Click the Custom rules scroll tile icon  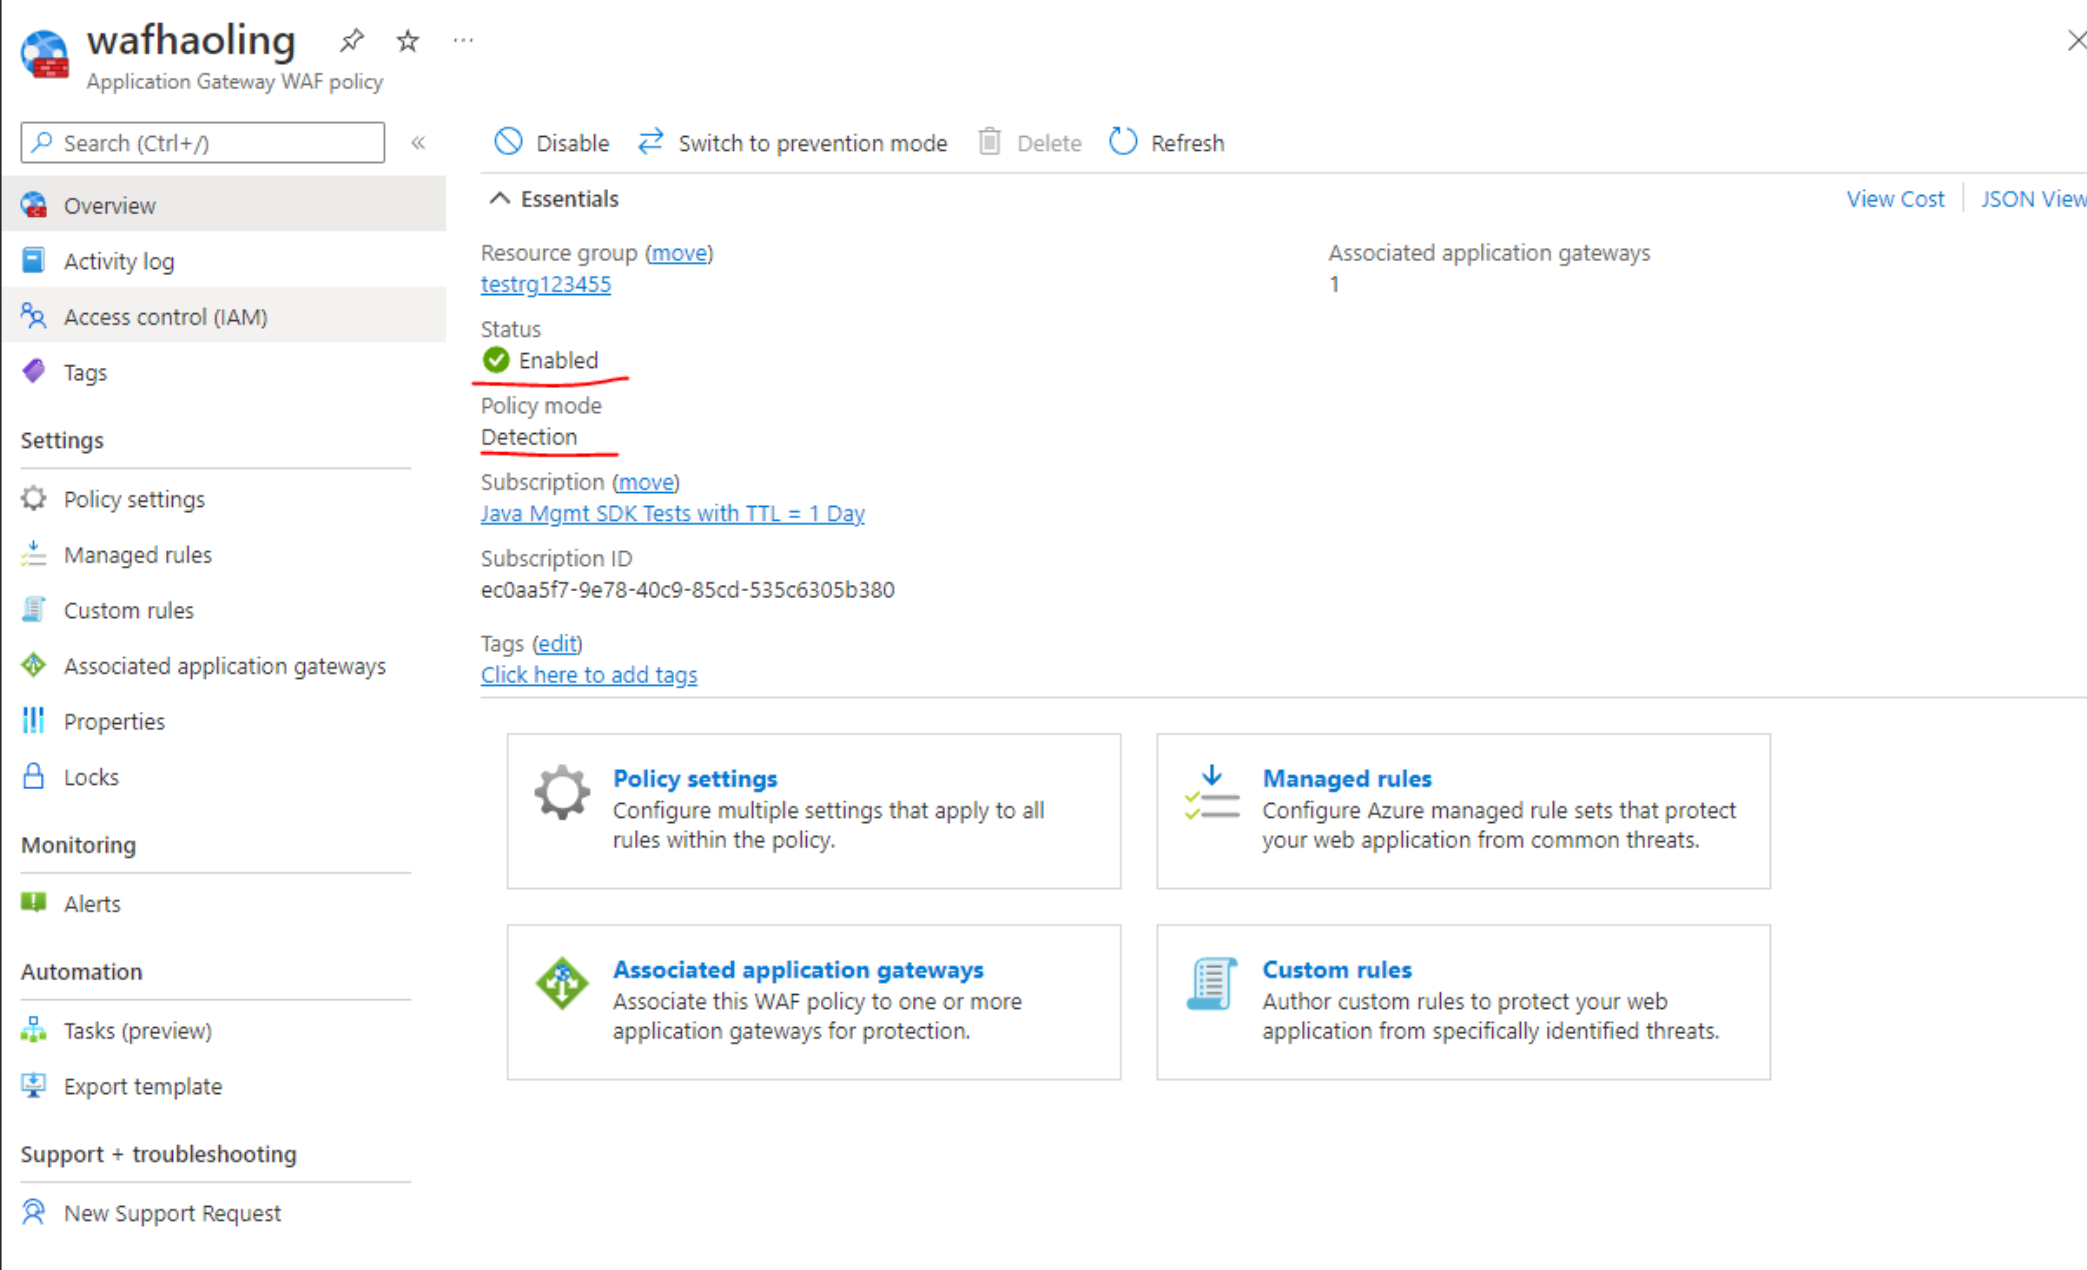pos(1211,984)
